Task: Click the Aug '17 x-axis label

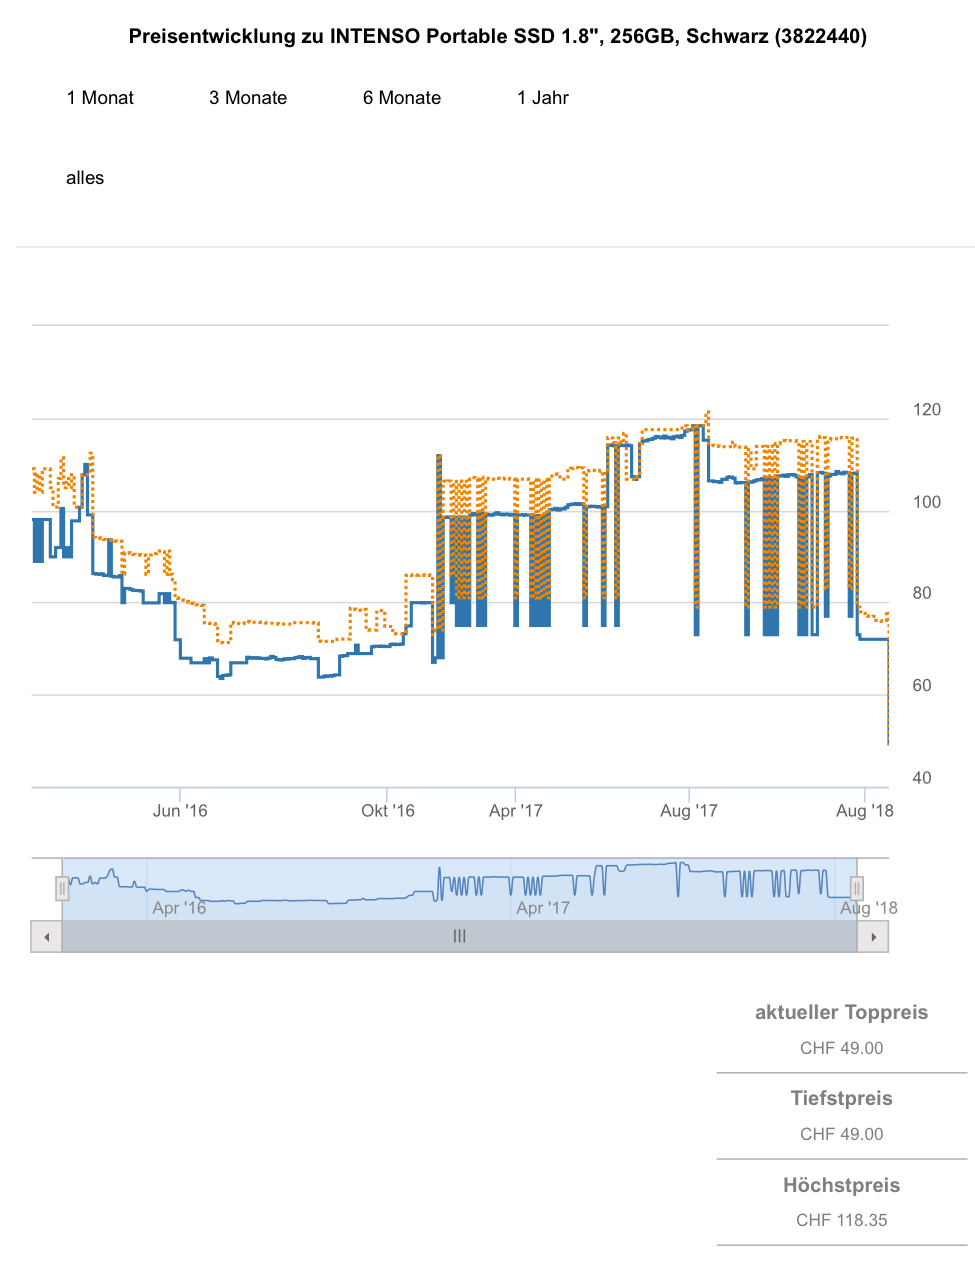Action: (x=689, y=811)
